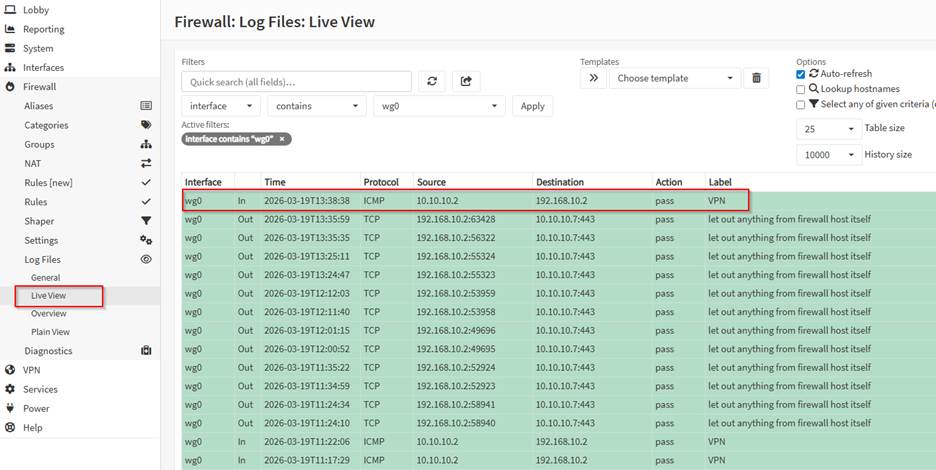Check 'Select any of given criteria' option
Screen dimensions: 936x470
click(x=800, y=104)
